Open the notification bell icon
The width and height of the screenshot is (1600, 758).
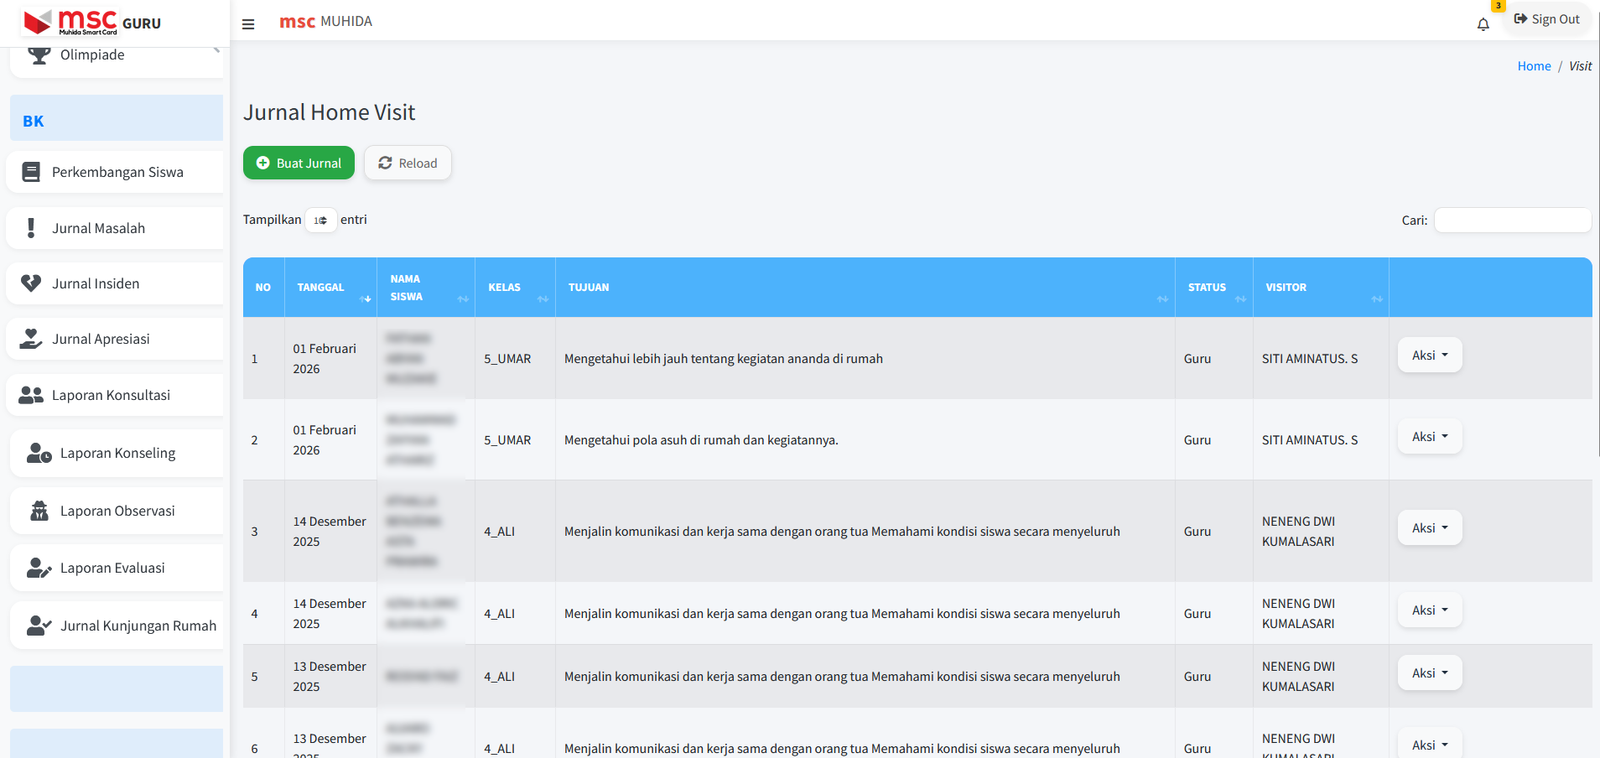(1483, 24)
